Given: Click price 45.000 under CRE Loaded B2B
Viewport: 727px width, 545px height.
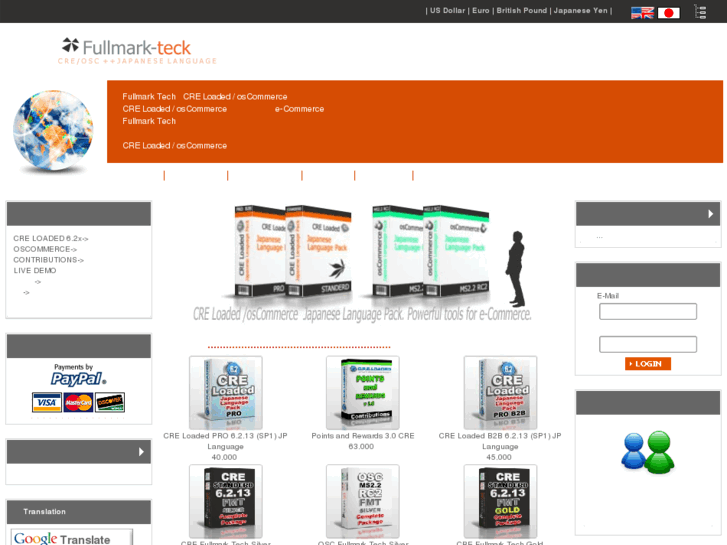Looking at the screenshot, I should point(499,457).
